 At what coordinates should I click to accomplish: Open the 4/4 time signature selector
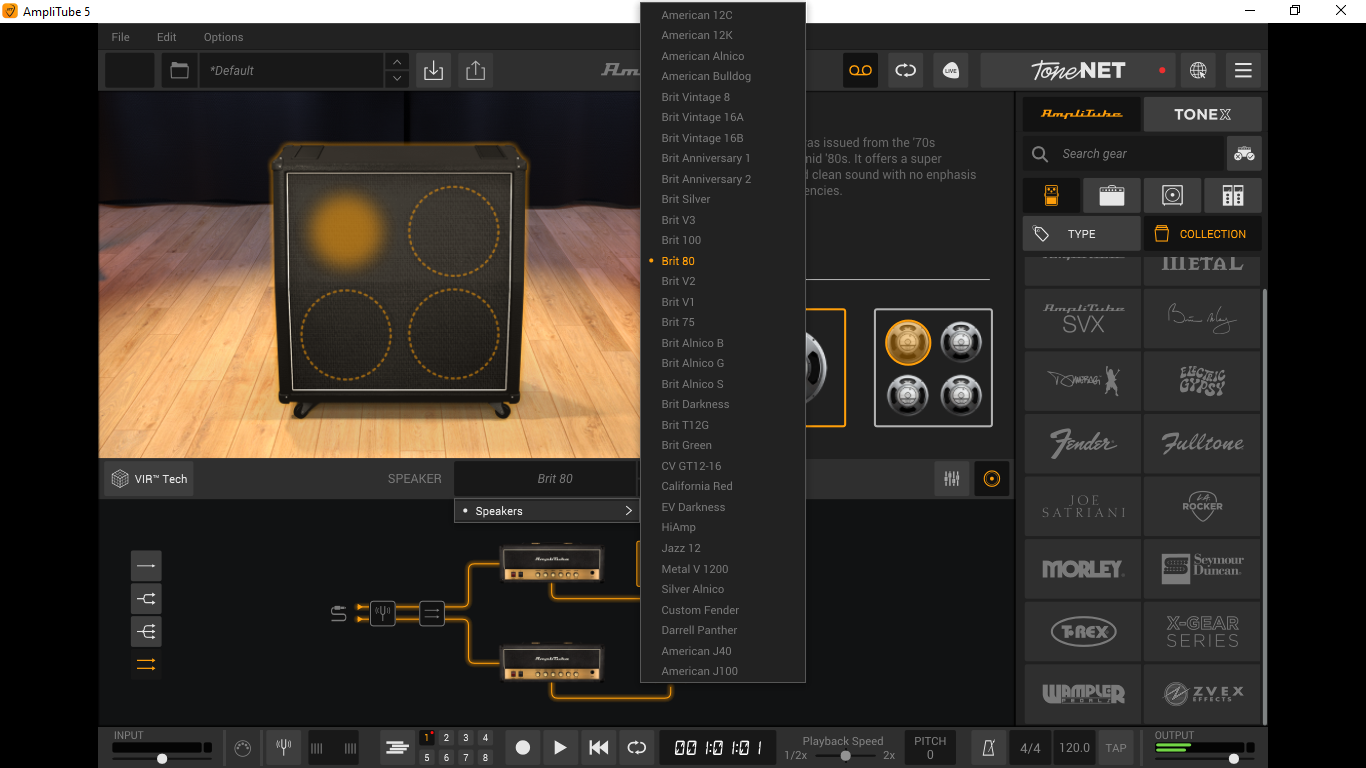[x=1030, y=747]
